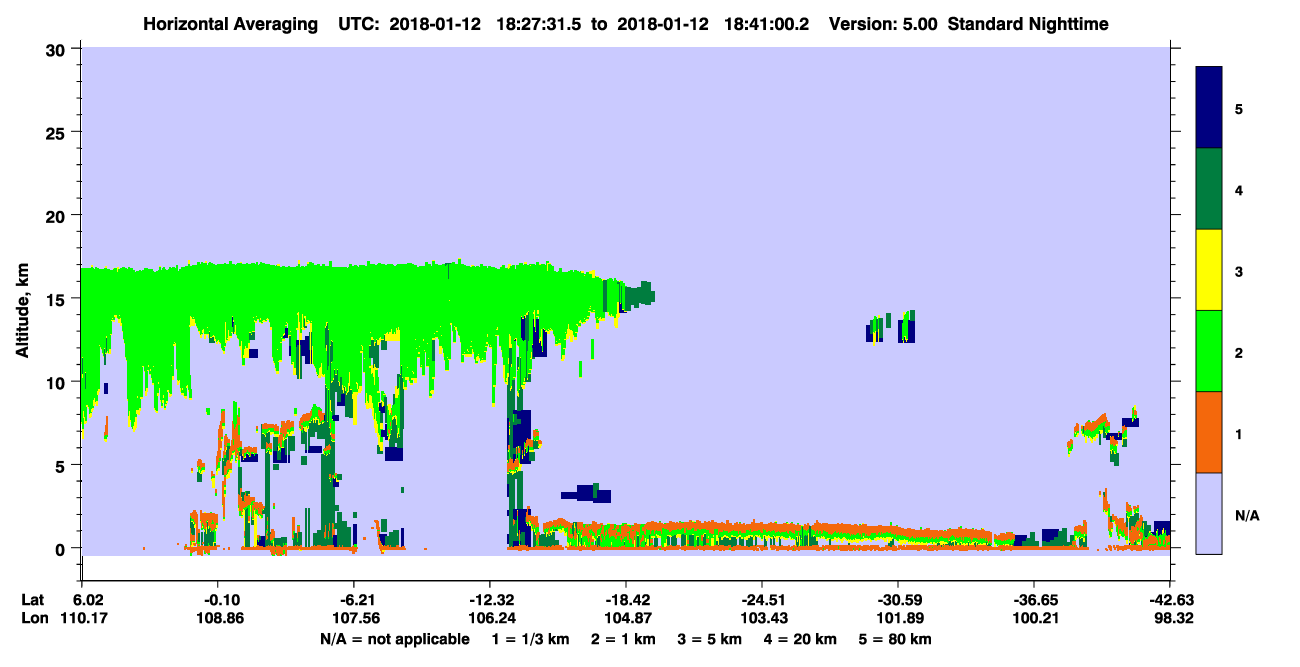Click legend text '4 = 20 km'

pos(802,639)
